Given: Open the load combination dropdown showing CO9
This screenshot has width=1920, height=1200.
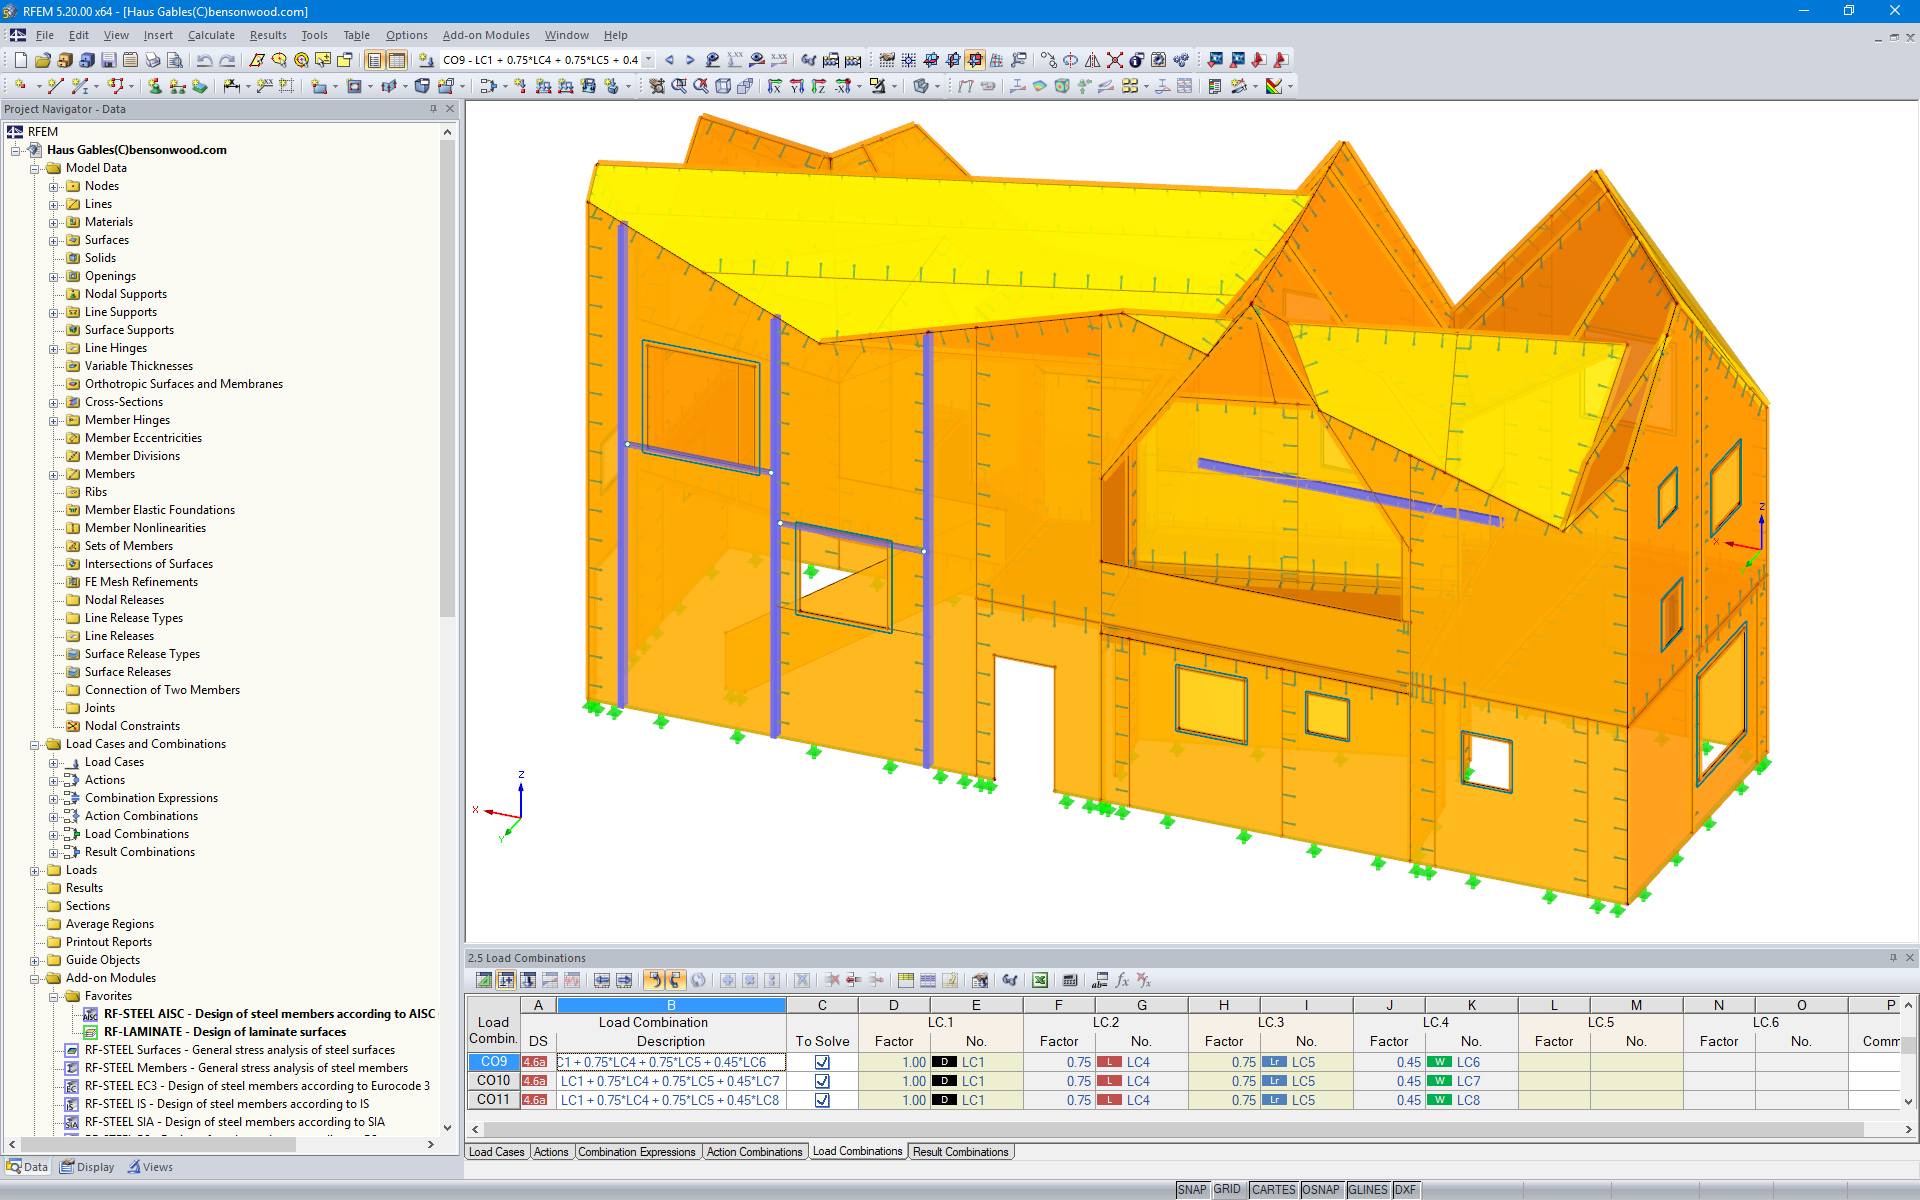Looking at the screenshot, I should coord(648,60).
